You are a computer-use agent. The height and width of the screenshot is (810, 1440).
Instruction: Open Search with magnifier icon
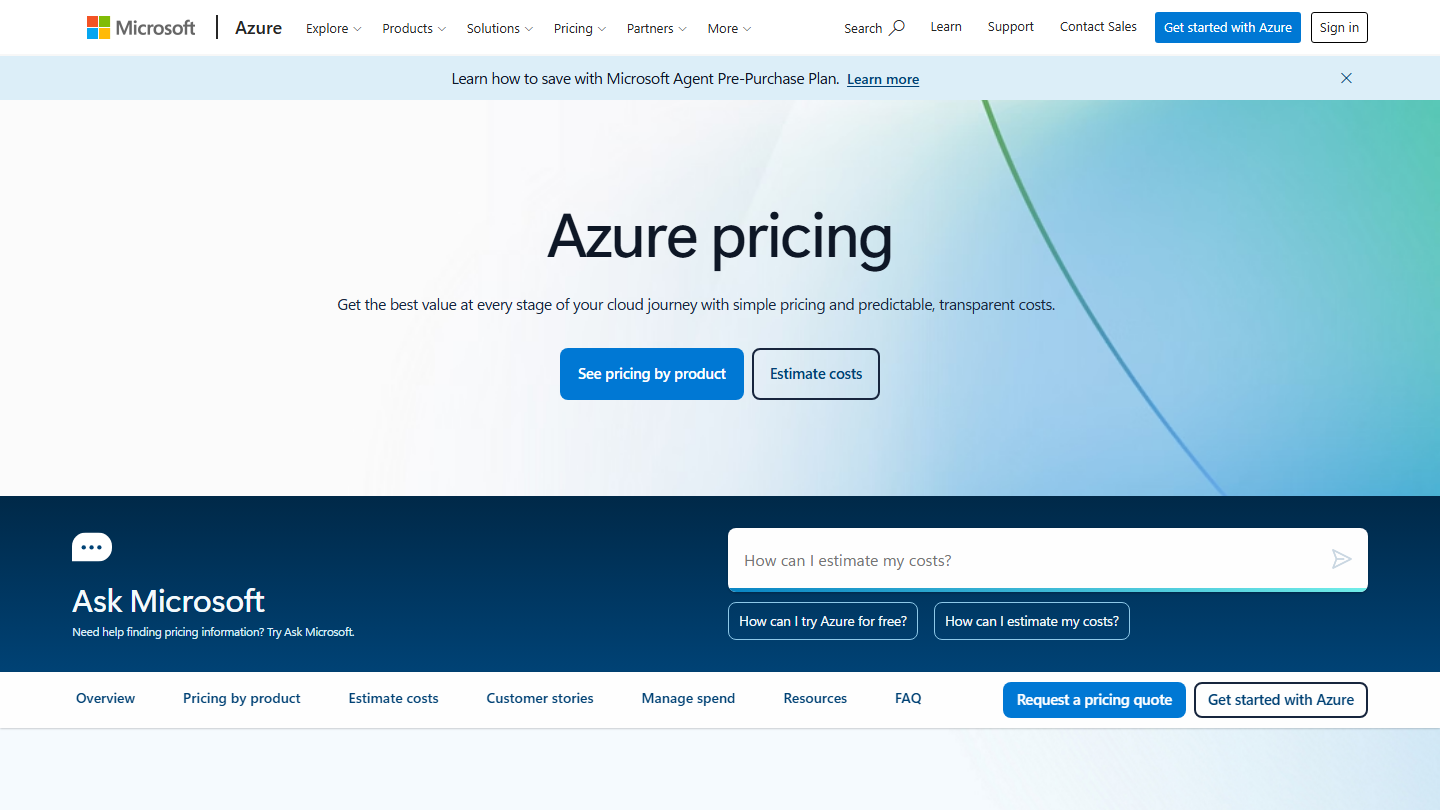[874, 28]
